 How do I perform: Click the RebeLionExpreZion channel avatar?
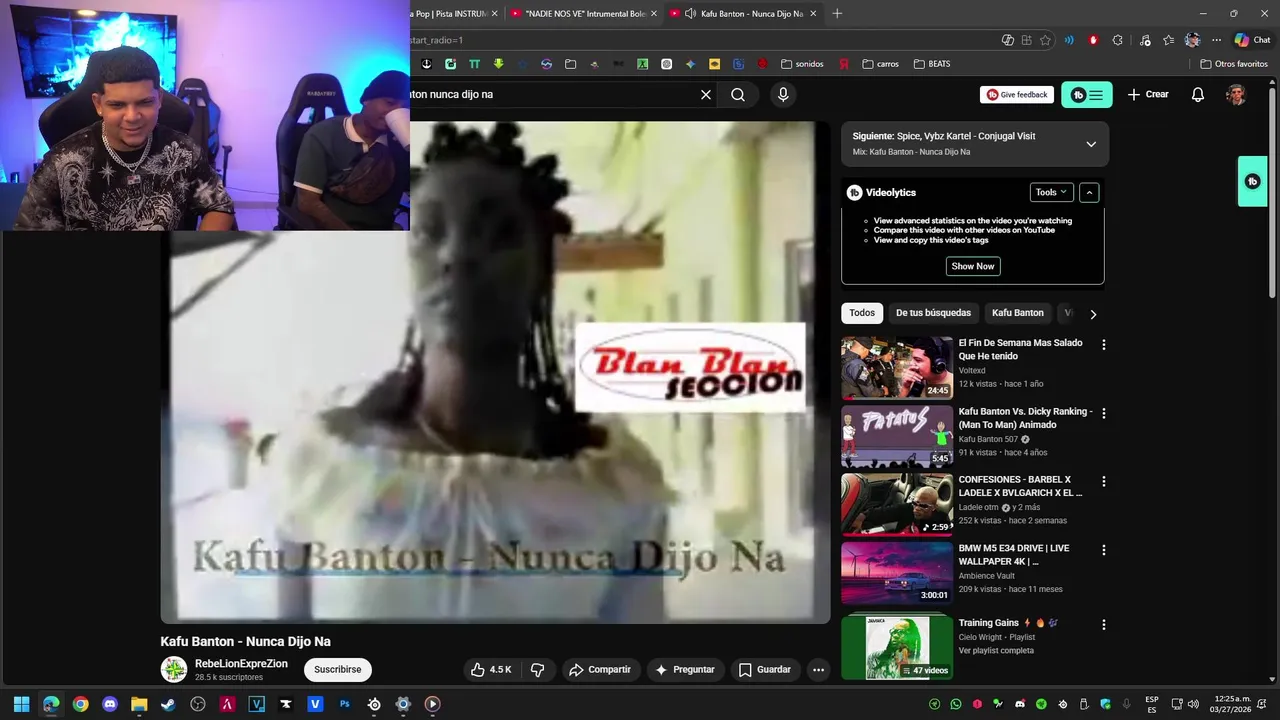174,670
